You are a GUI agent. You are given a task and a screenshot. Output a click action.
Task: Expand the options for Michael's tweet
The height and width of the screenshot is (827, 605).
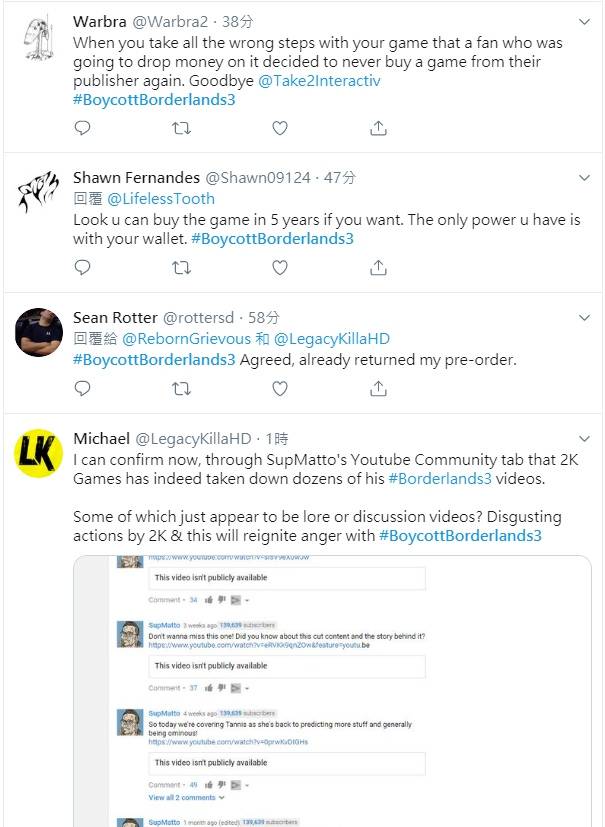(x=585, y=438)
